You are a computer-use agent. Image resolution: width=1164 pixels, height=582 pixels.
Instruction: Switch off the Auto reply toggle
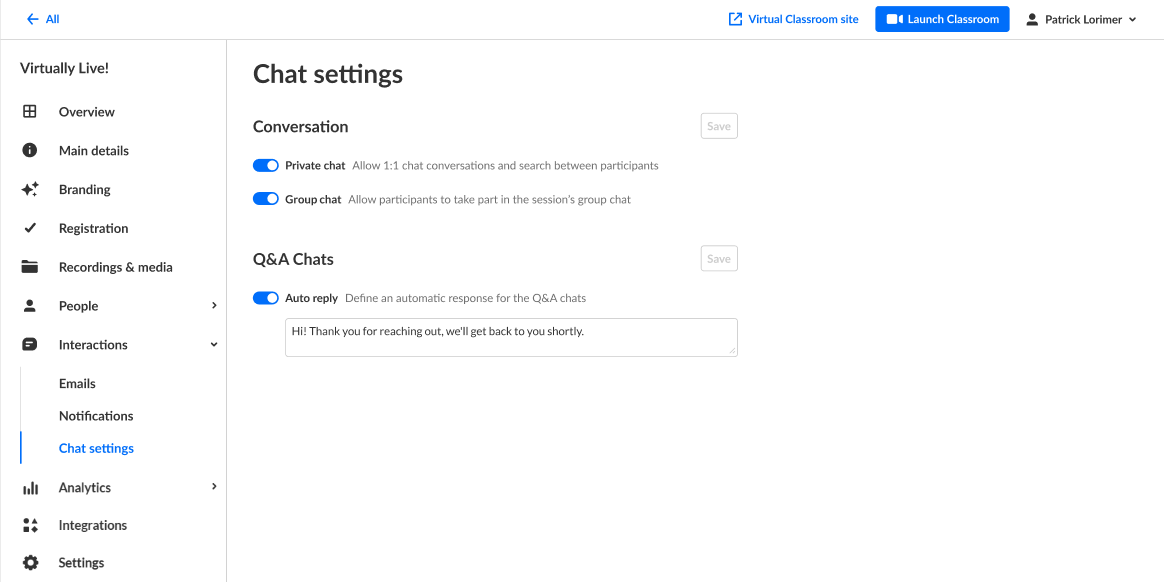[265, 298]
